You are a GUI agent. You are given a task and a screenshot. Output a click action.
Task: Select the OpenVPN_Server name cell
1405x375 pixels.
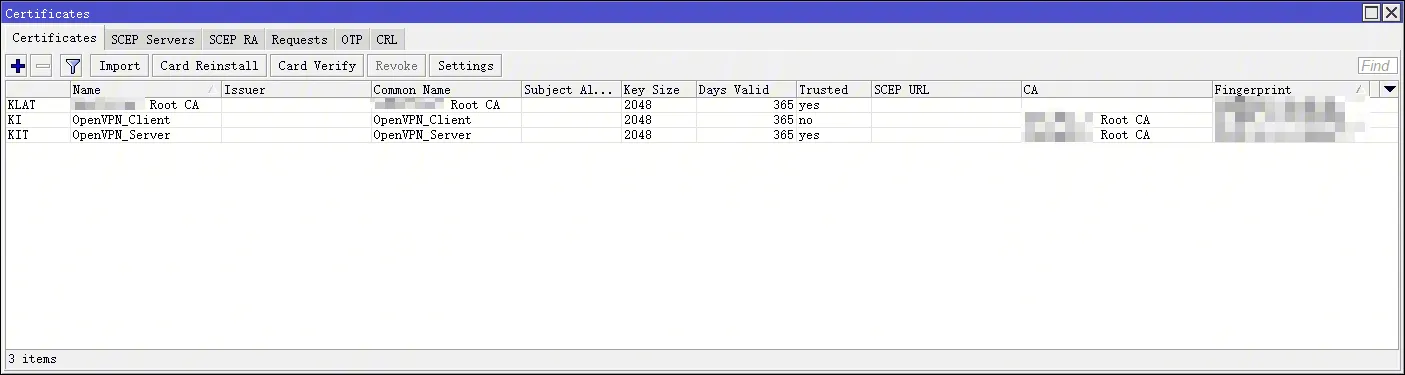[x=145, y=135]
